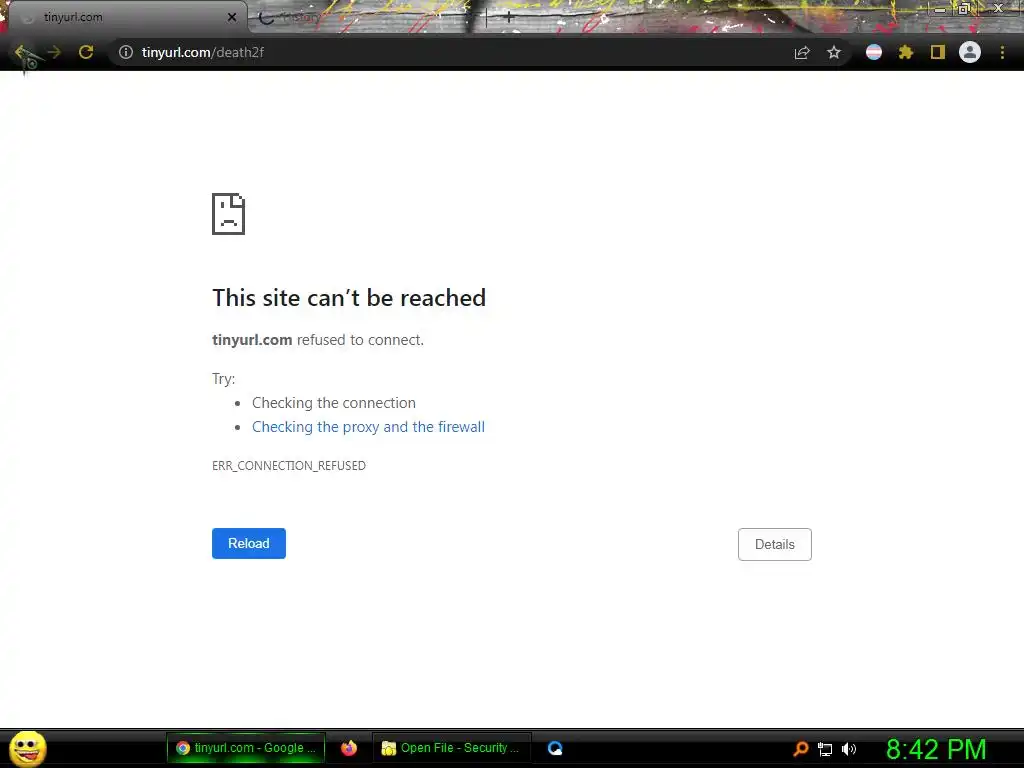
Task: Open the striped flag extension icon
Action: [x=874, y=52]
